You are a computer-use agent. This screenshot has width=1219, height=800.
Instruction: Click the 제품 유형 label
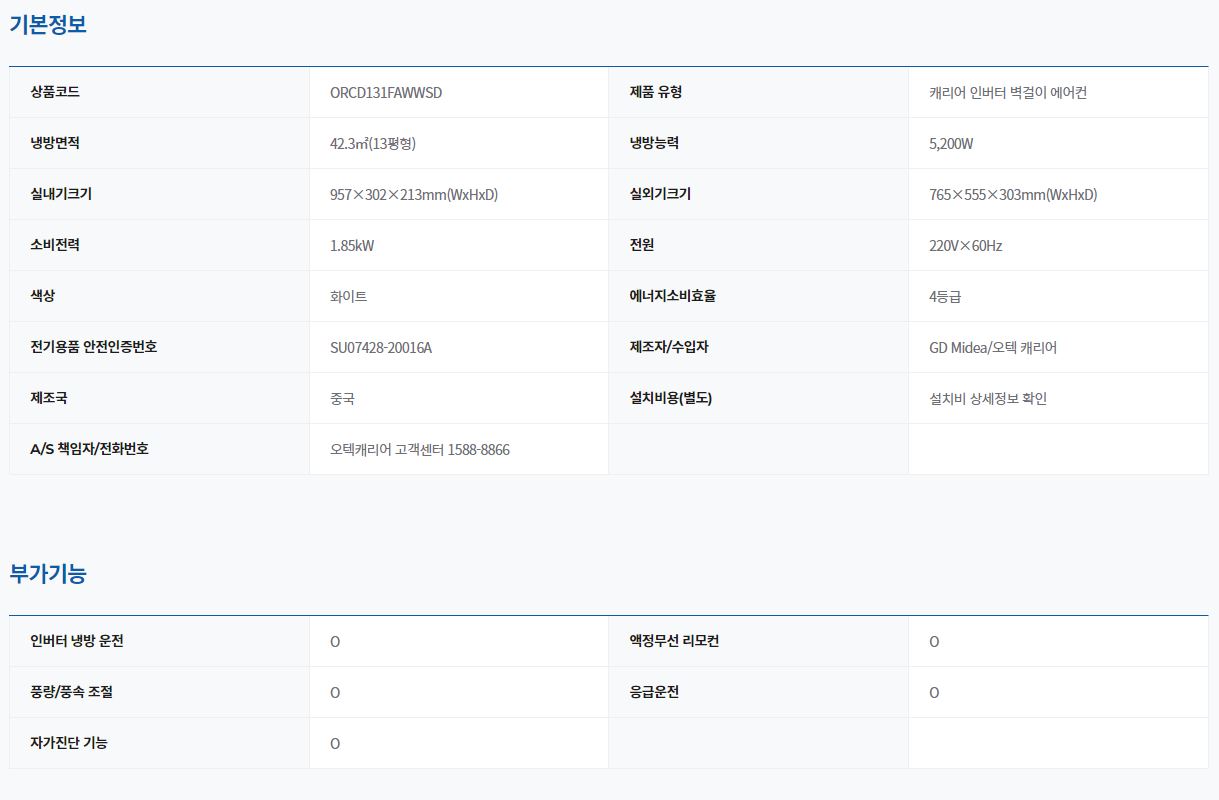[656, 92]
